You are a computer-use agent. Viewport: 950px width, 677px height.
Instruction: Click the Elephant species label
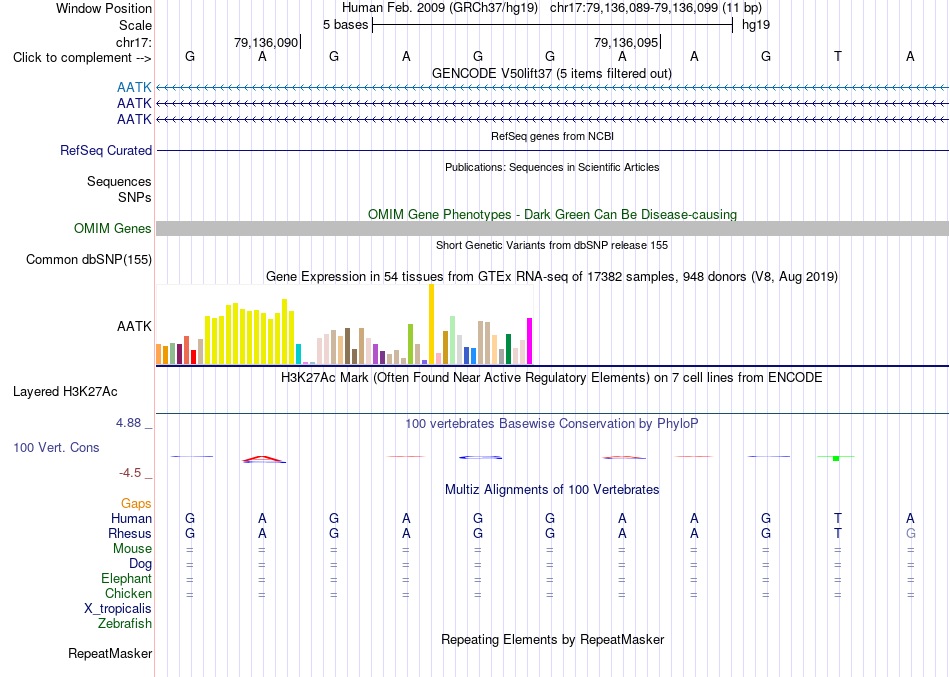coord(127,578)
